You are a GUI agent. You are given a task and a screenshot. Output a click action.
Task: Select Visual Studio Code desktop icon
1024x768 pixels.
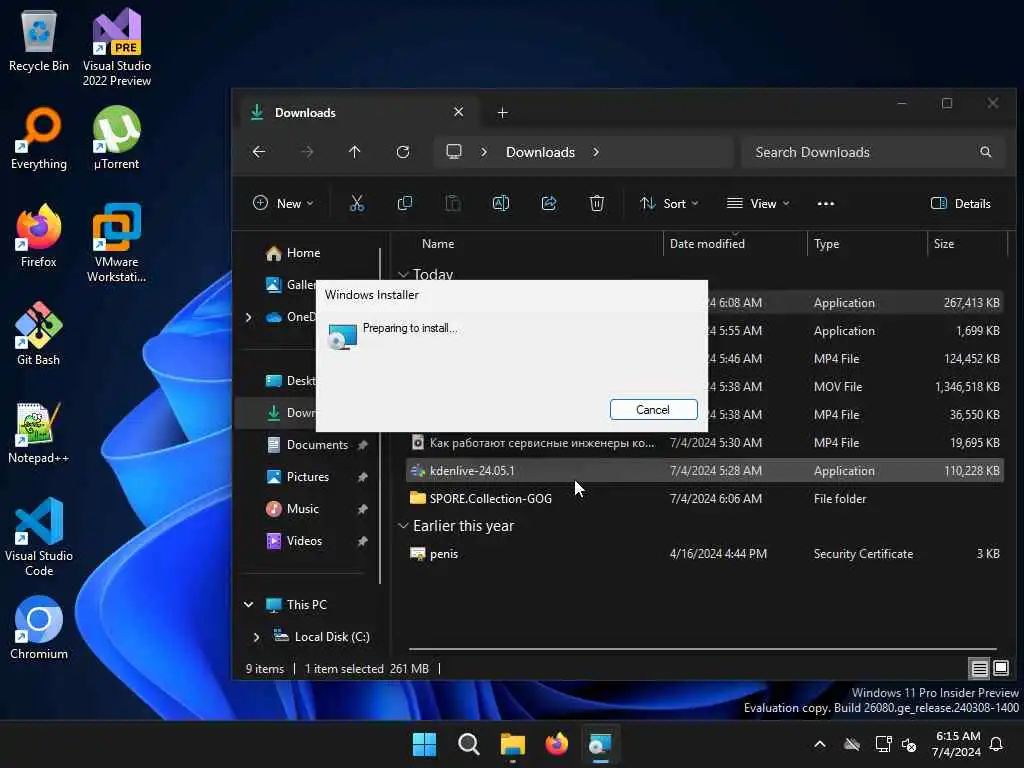coord(39,537)
